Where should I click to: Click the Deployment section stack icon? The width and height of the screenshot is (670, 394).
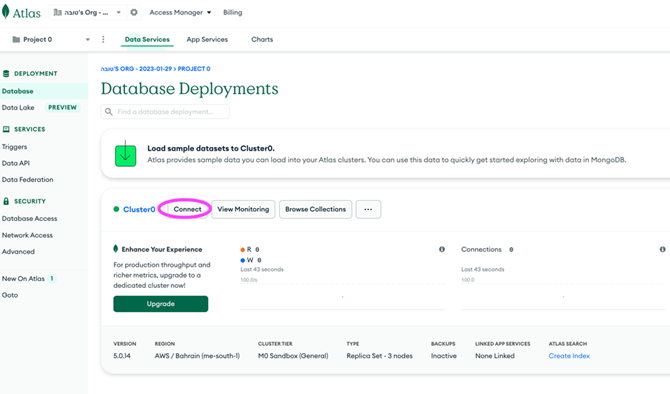6,74
